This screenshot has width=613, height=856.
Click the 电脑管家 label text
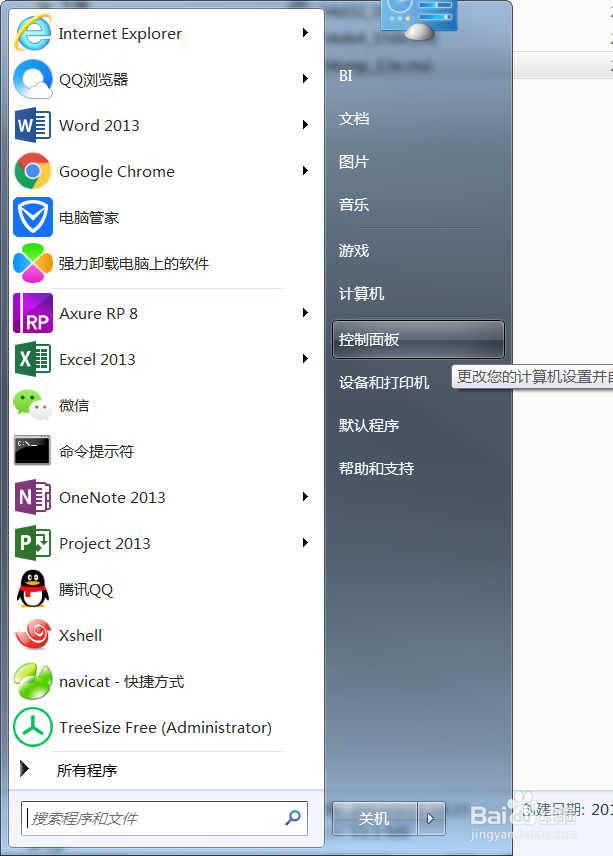[x=88, y=218]
